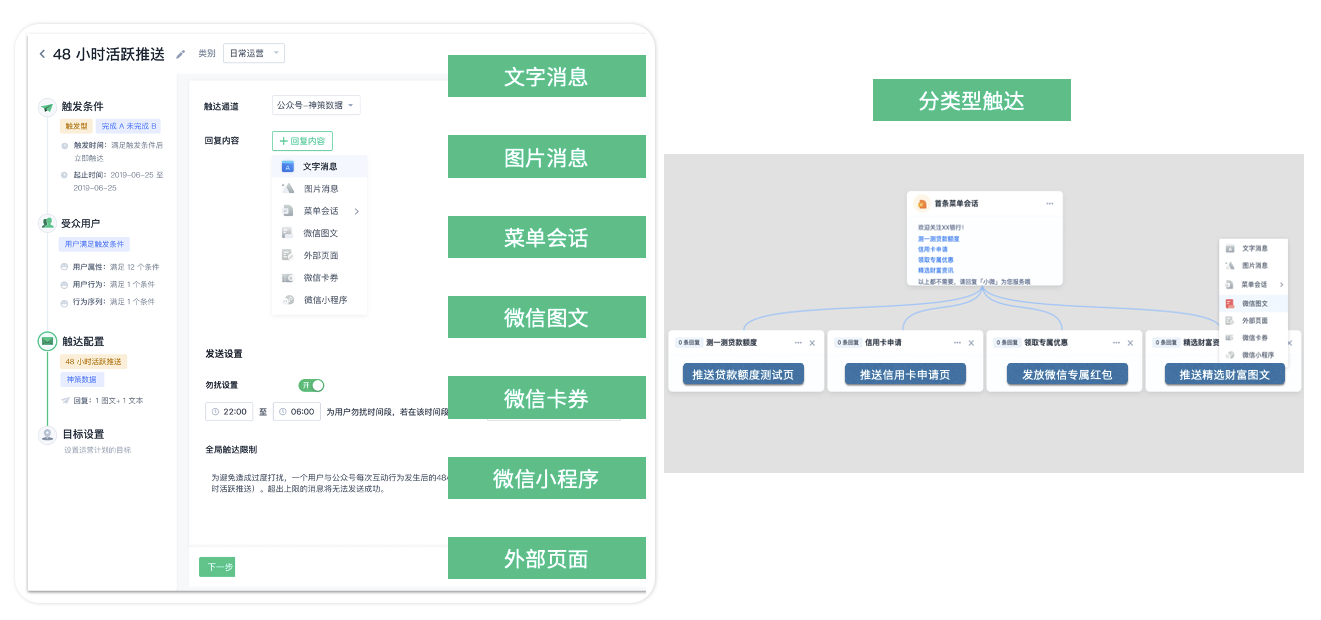Click the green 下一步 button
This screenshot has width=1321, height=620.
217,567
